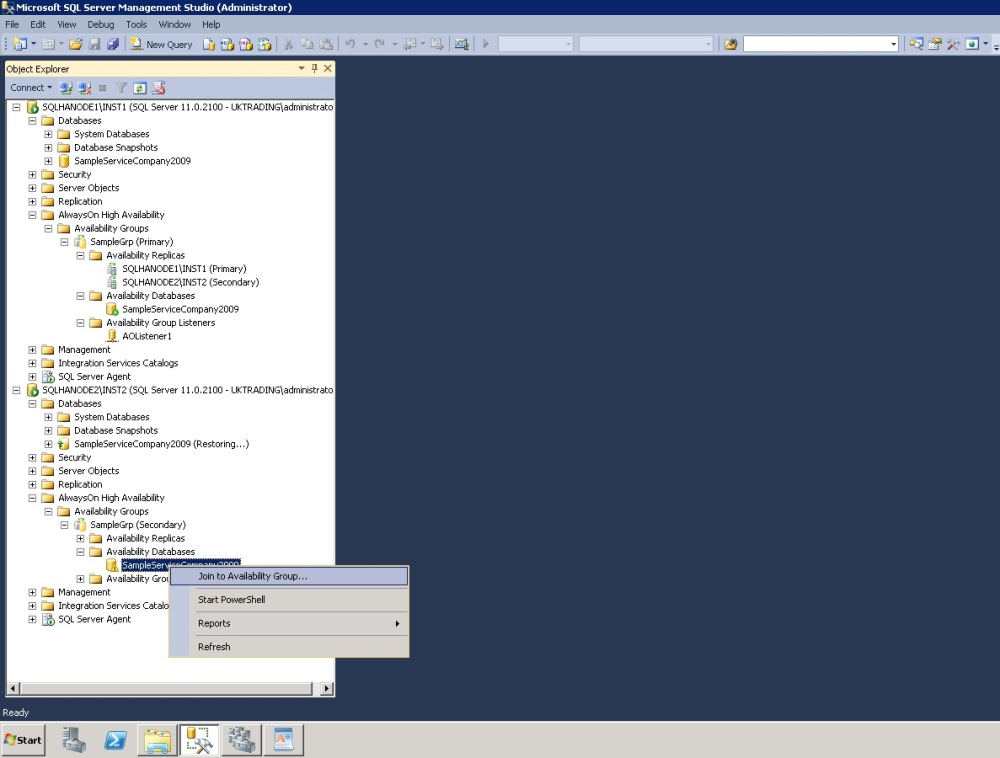Choose Start PowerShell from context menu

tap(289, 600)
